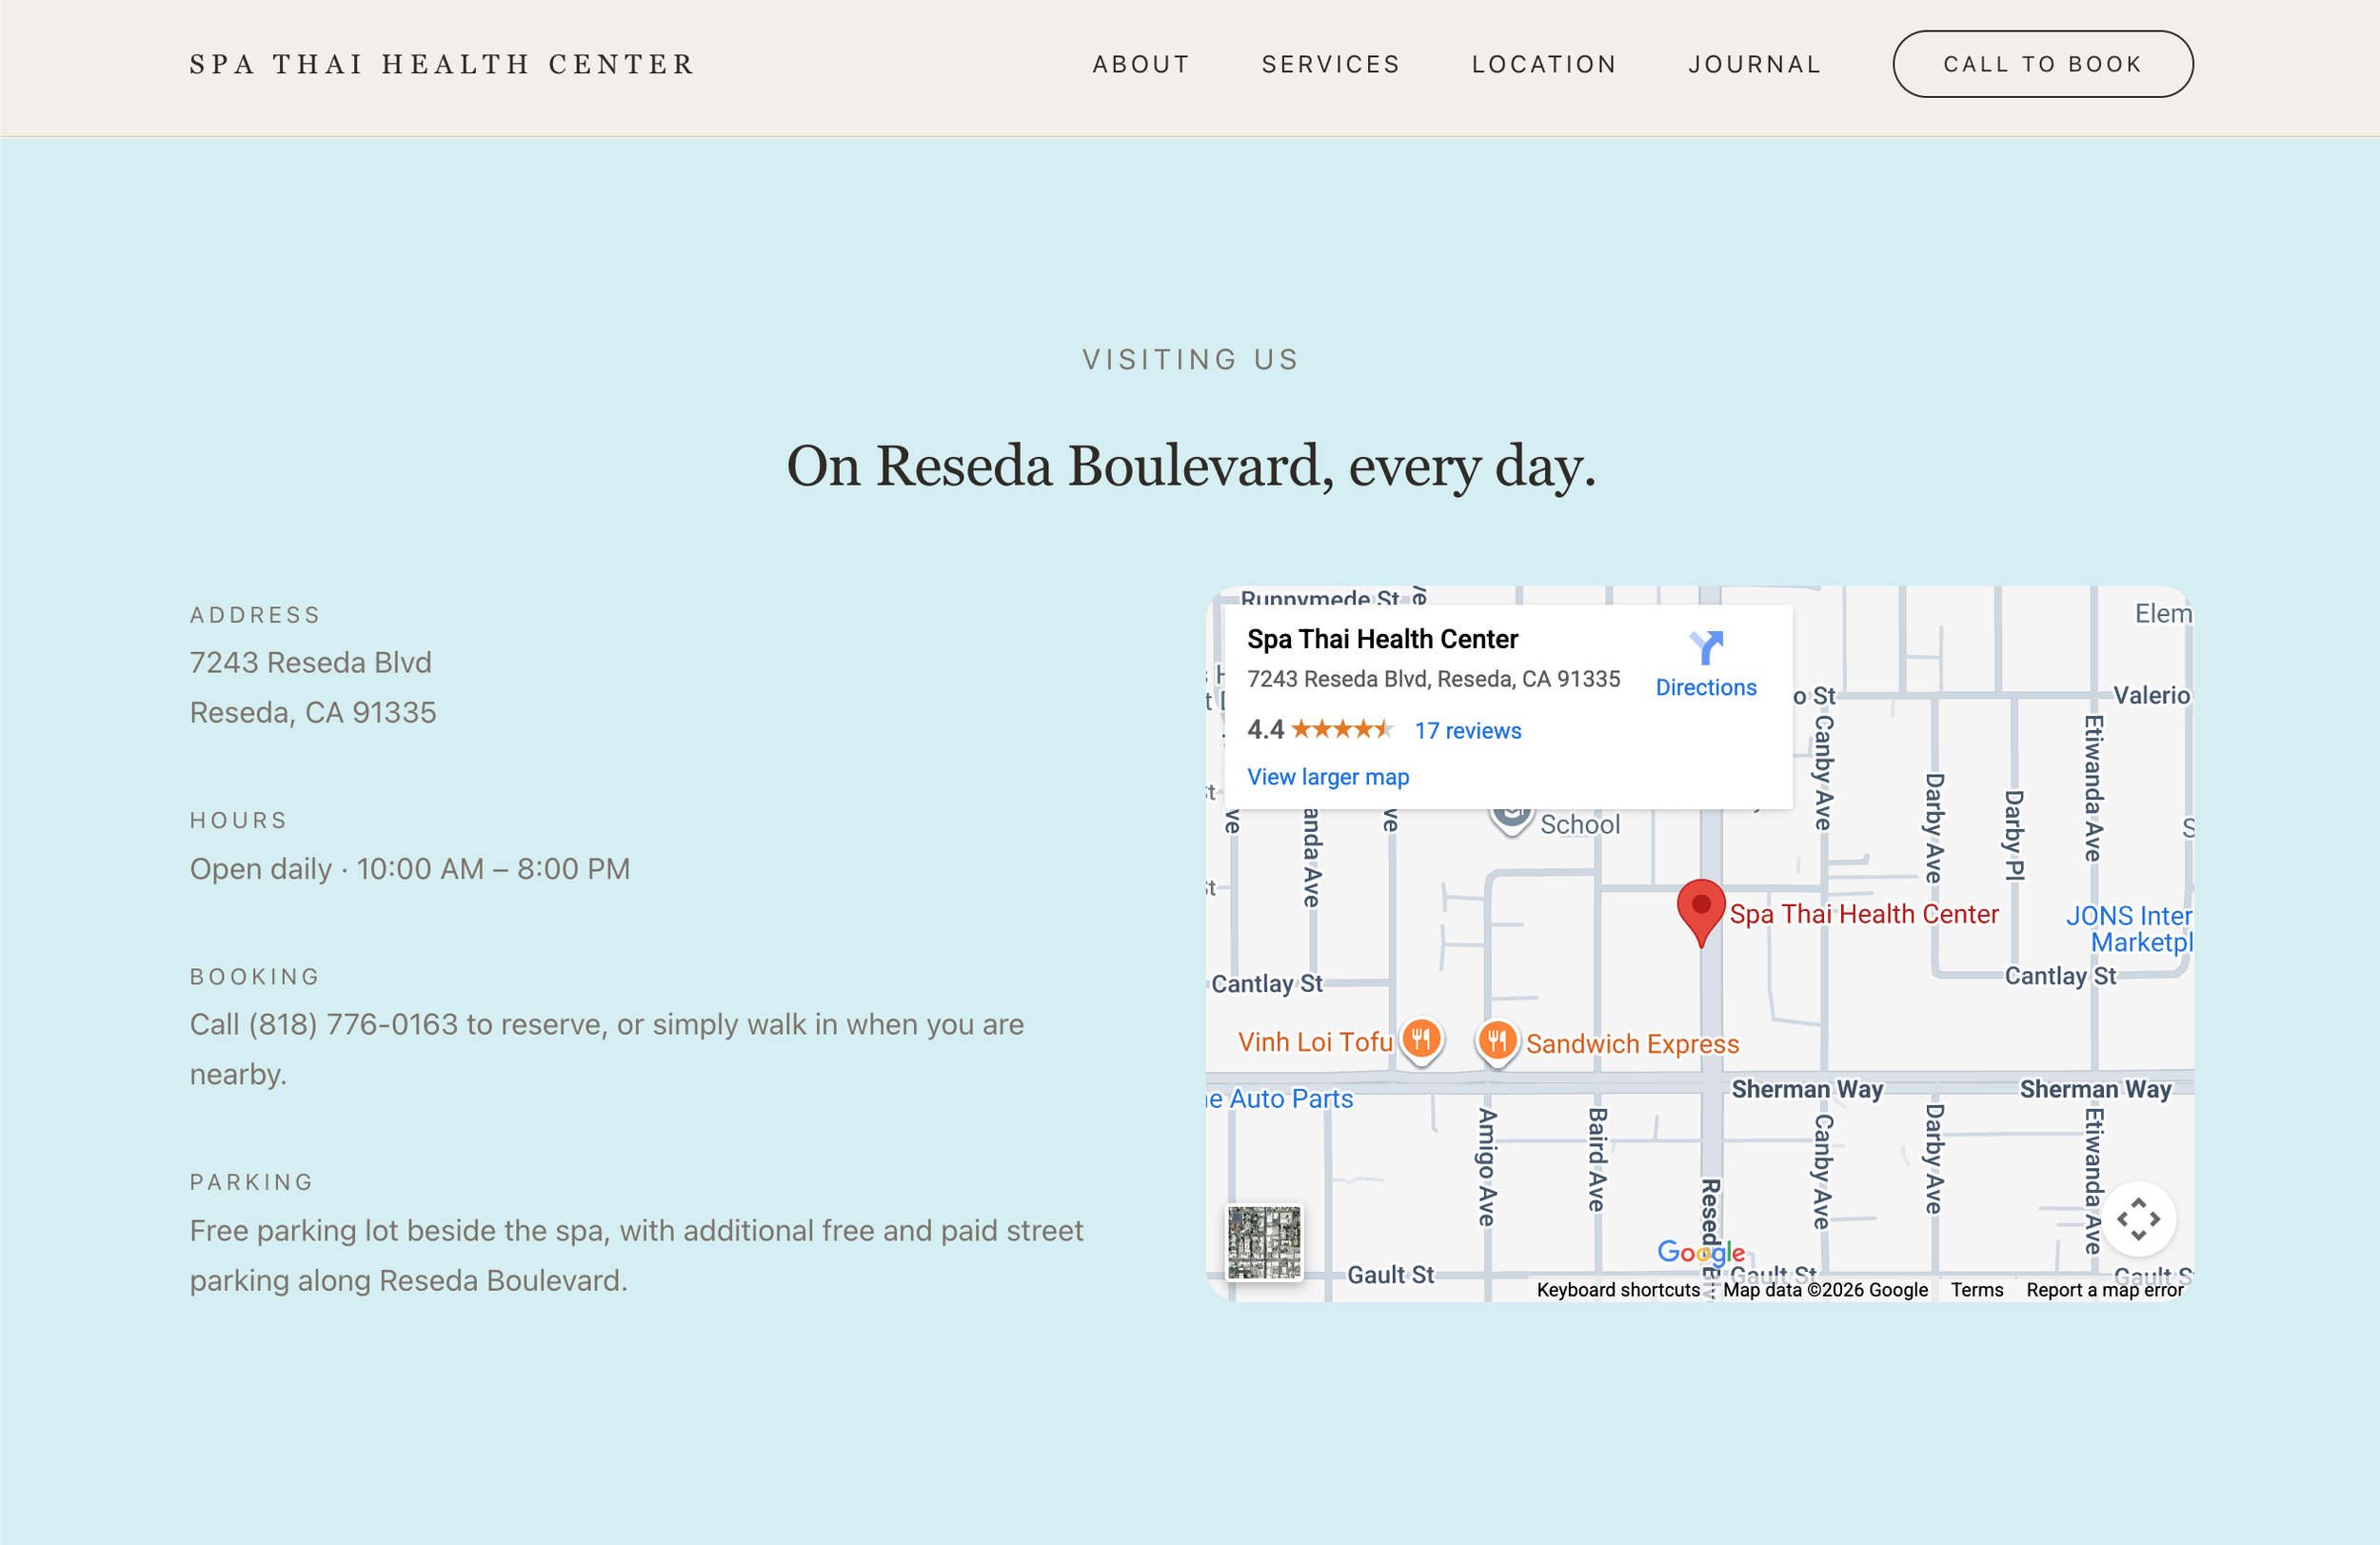
Task: Open the JOURNAL navigation item
Action: tap(1755, 63)
